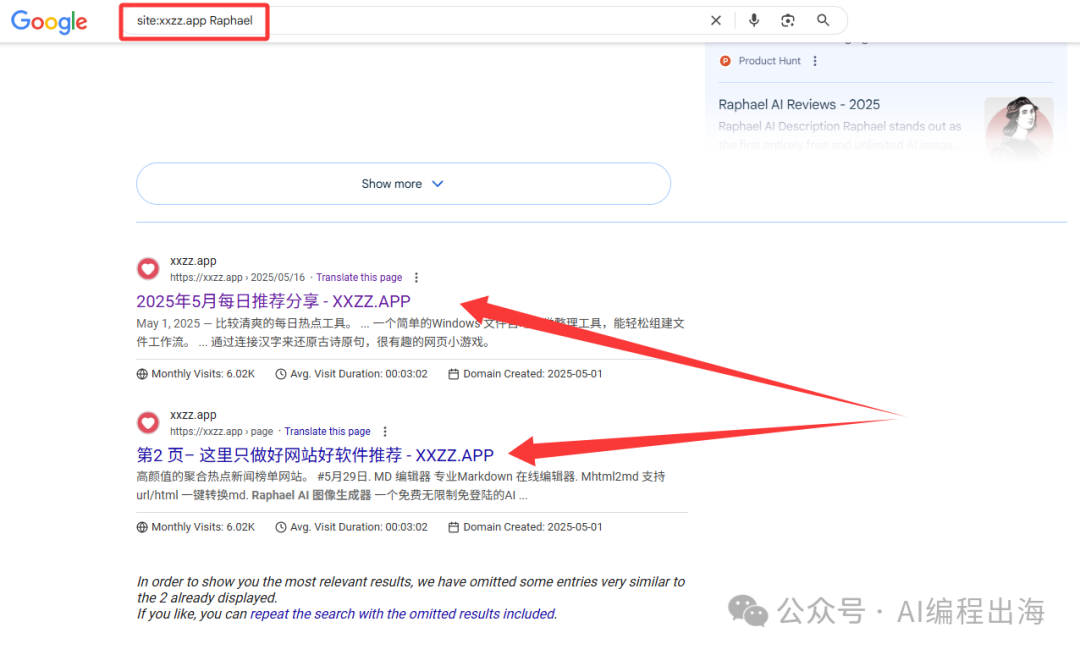Open Raphael AI Reviews - 2025 result
The width and height of the screenshot is (1080, 655).
[799, 104]
